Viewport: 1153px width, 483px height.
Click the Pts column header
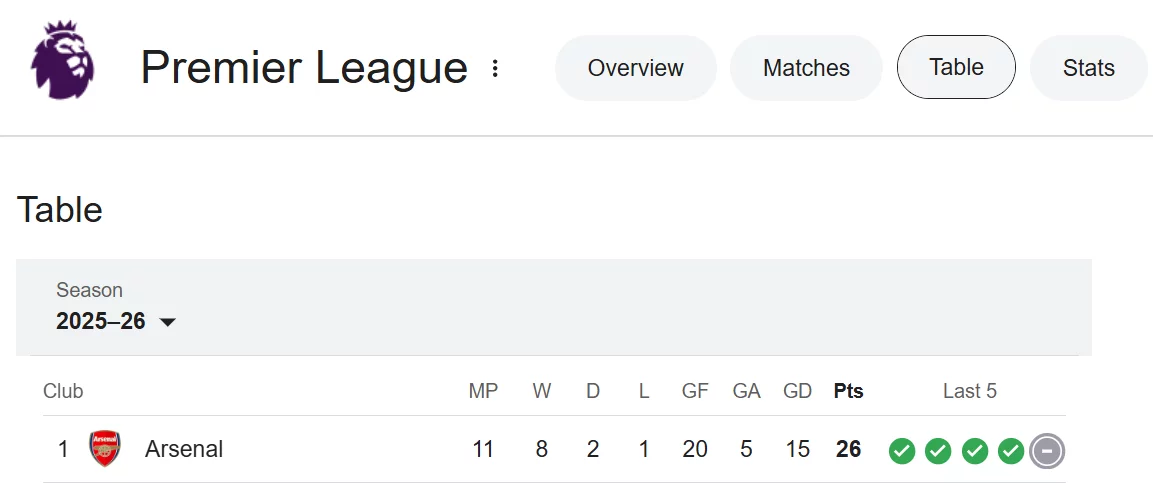click(x=848, y=391)
